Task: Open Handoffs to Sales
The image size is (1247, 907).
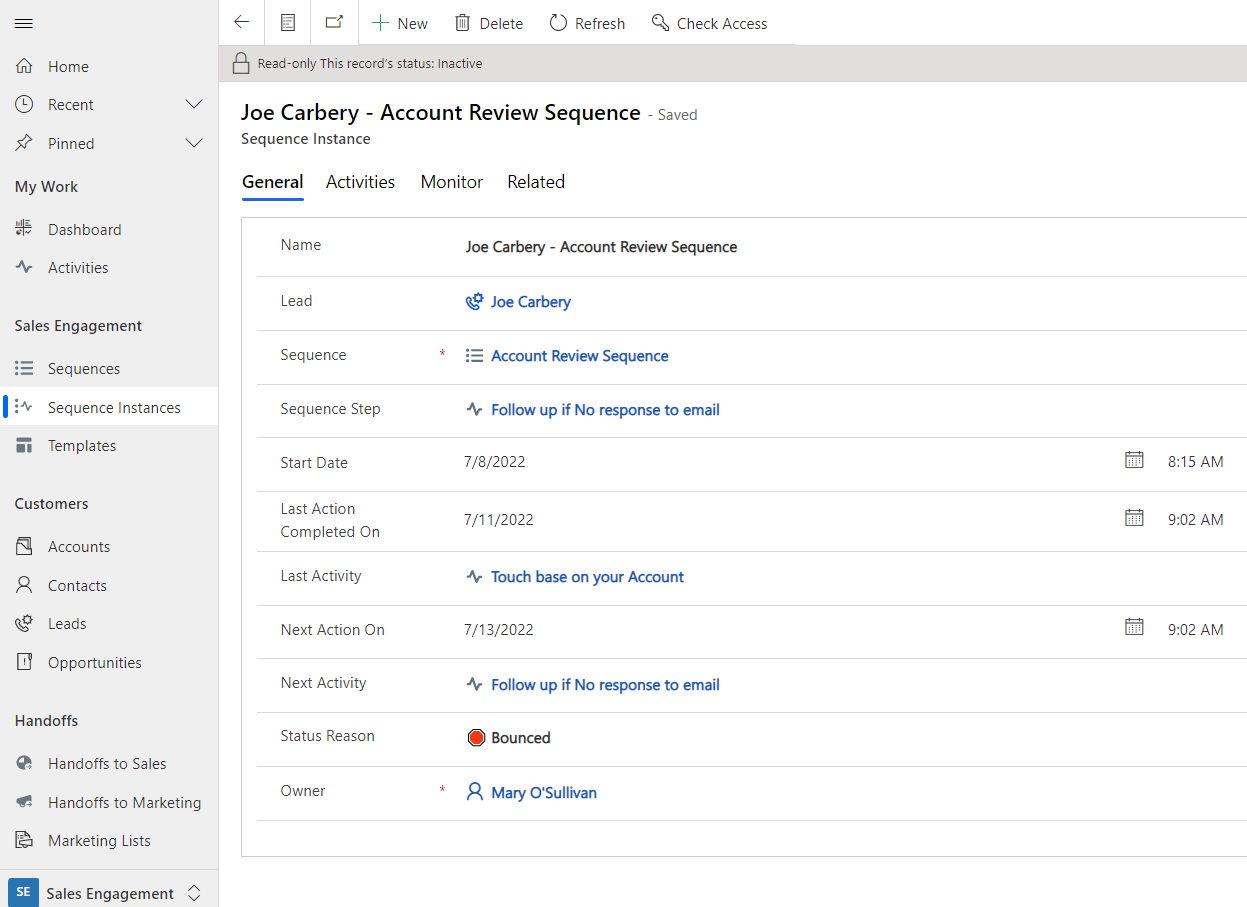Action: click(109, 763)
